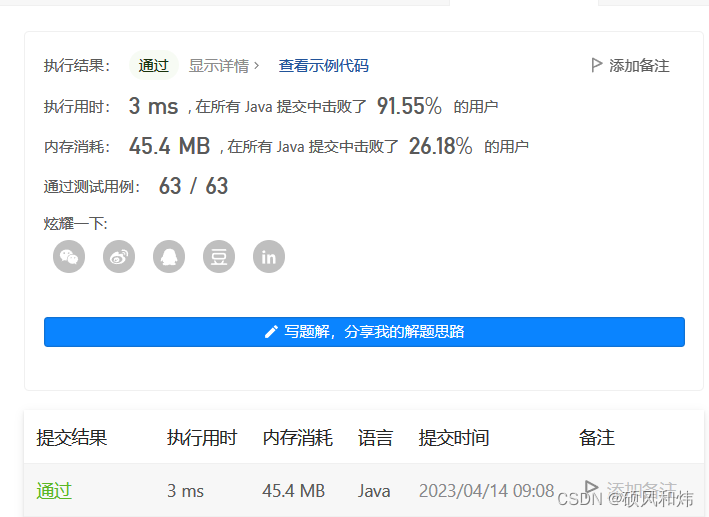This screenshot has width=709, height=517.
Task: Share result via the QQ penguin icon
Action: tap(169, 256)
